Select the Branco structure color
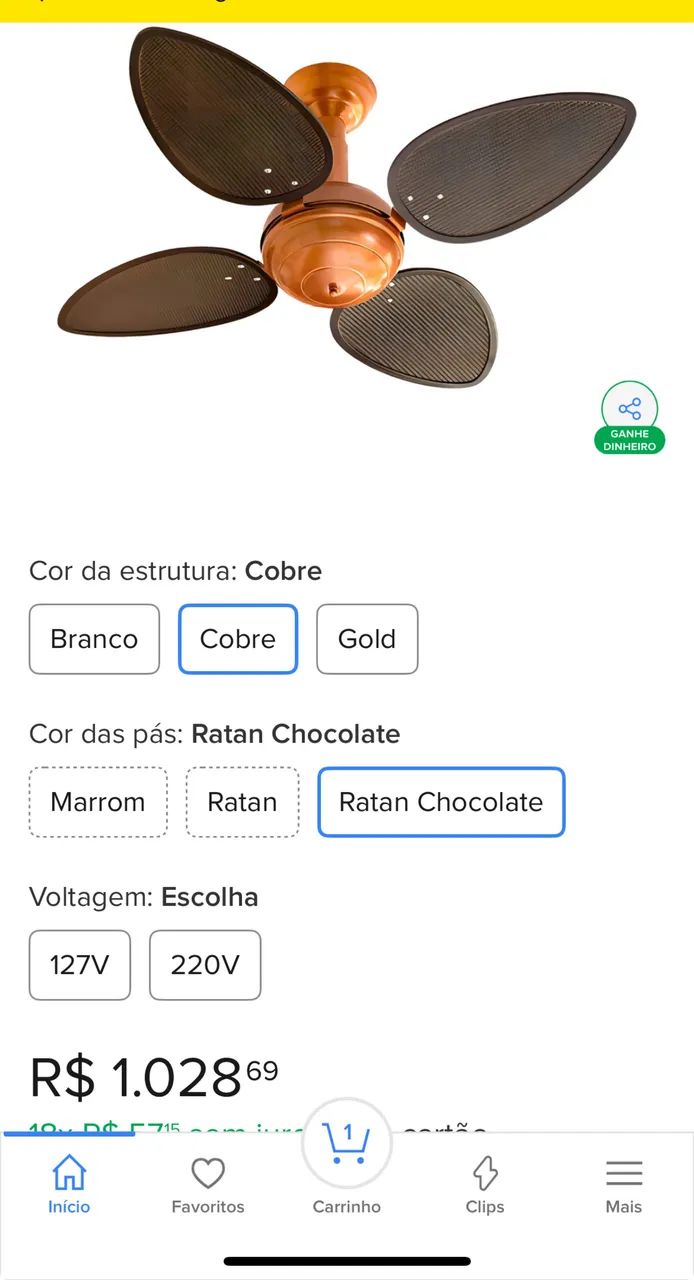 [x=94, y=639]
